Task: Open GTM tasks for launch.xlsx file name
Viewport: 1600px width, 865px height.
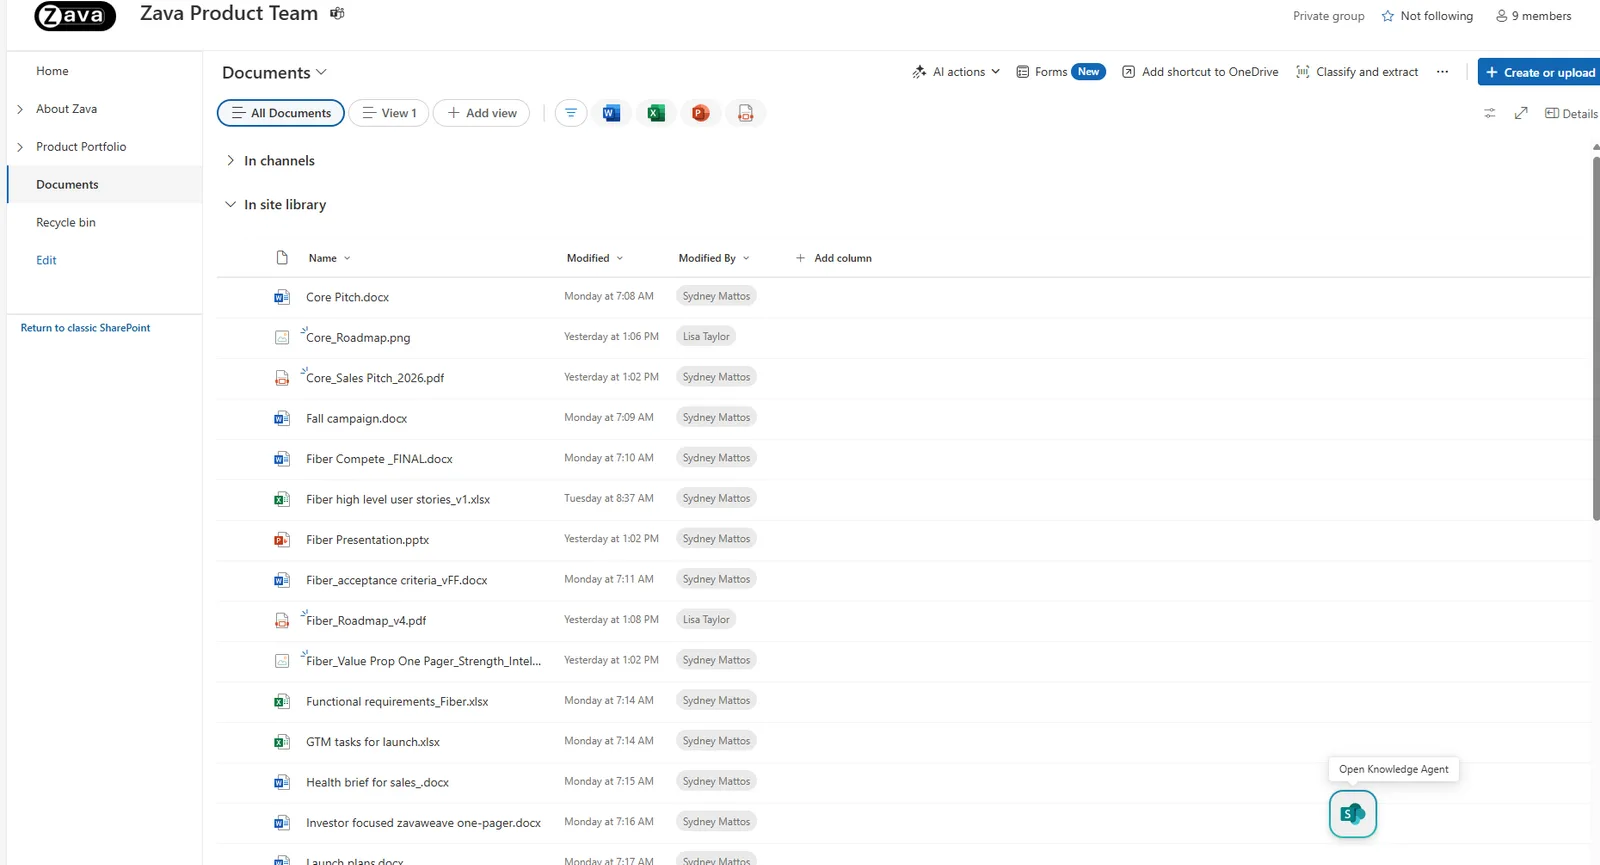Action: pos(372,742)
